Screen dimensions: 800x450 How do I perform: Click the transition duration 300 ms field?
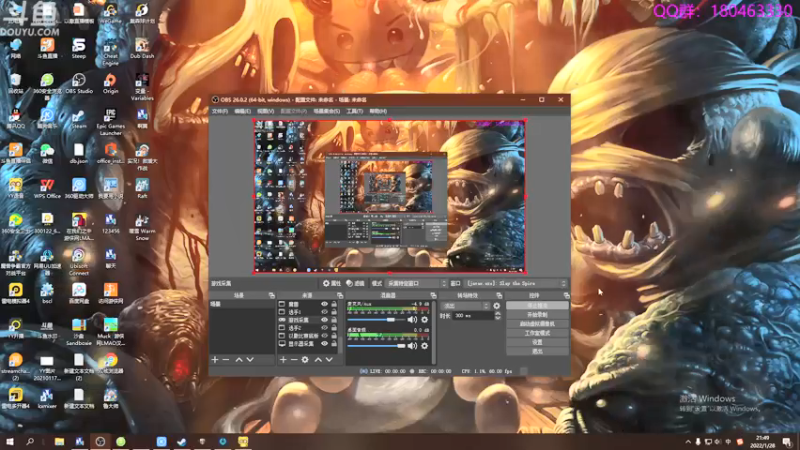pos(473,316)
